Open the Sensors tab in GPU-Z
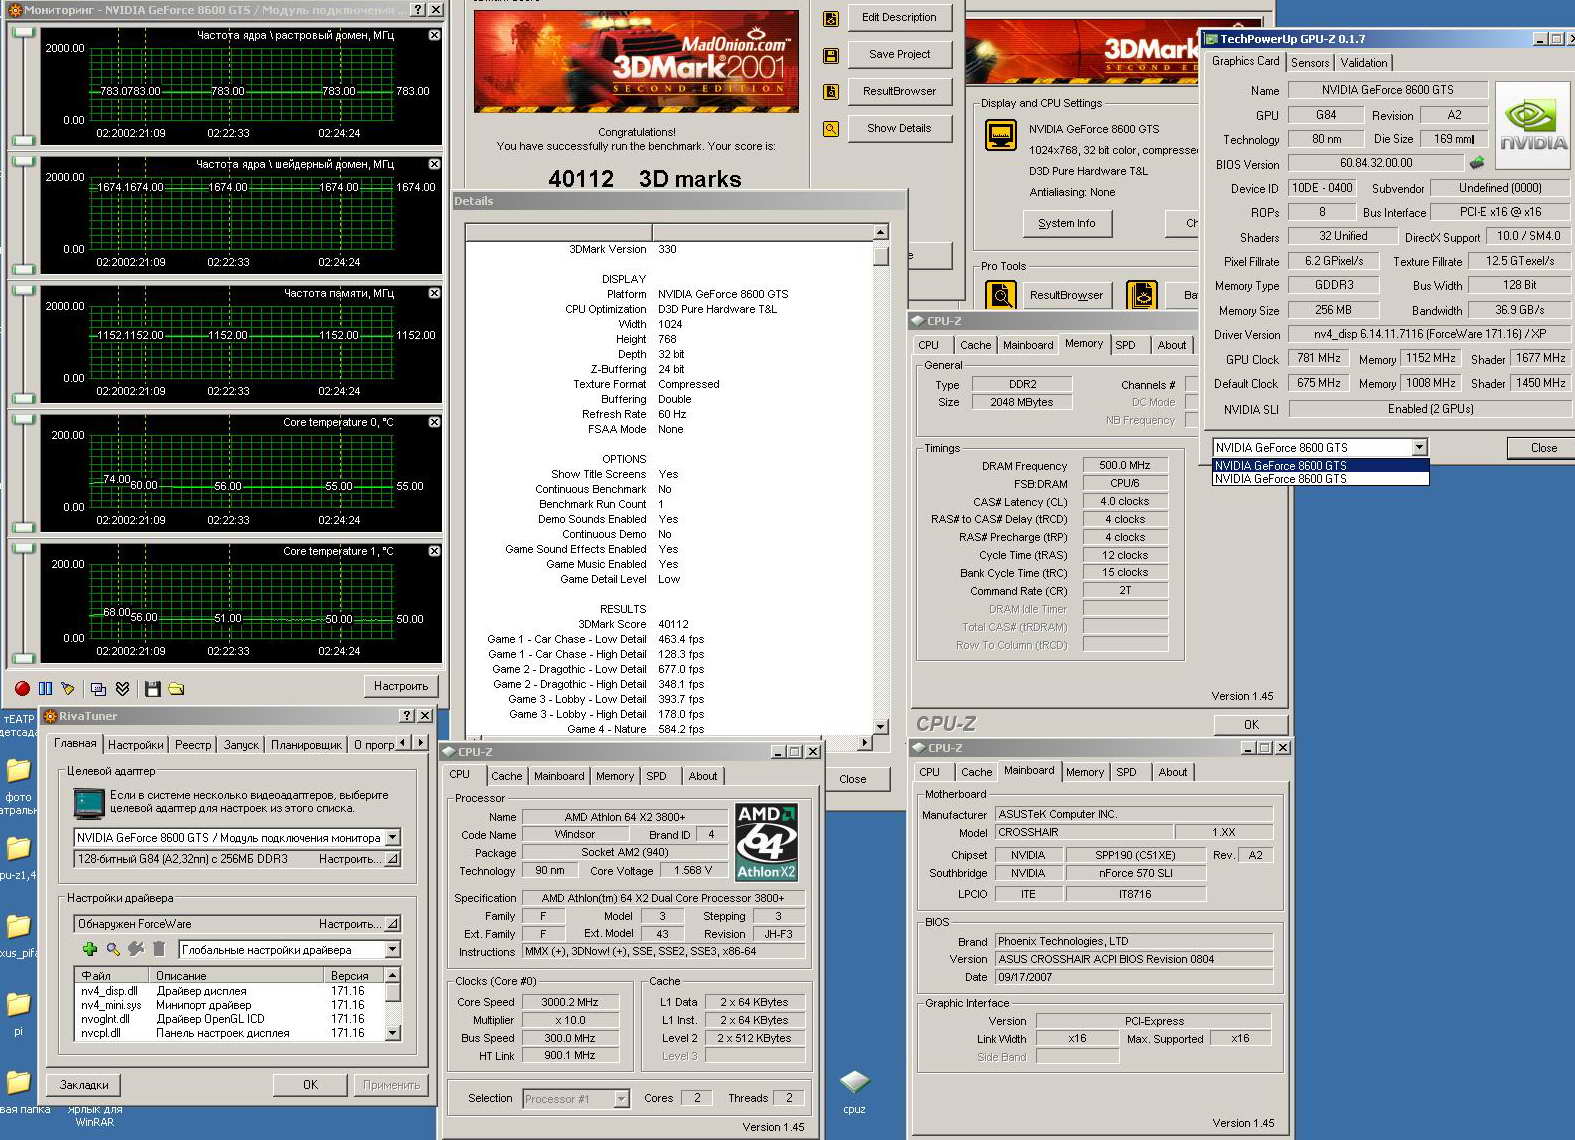 1310,63
